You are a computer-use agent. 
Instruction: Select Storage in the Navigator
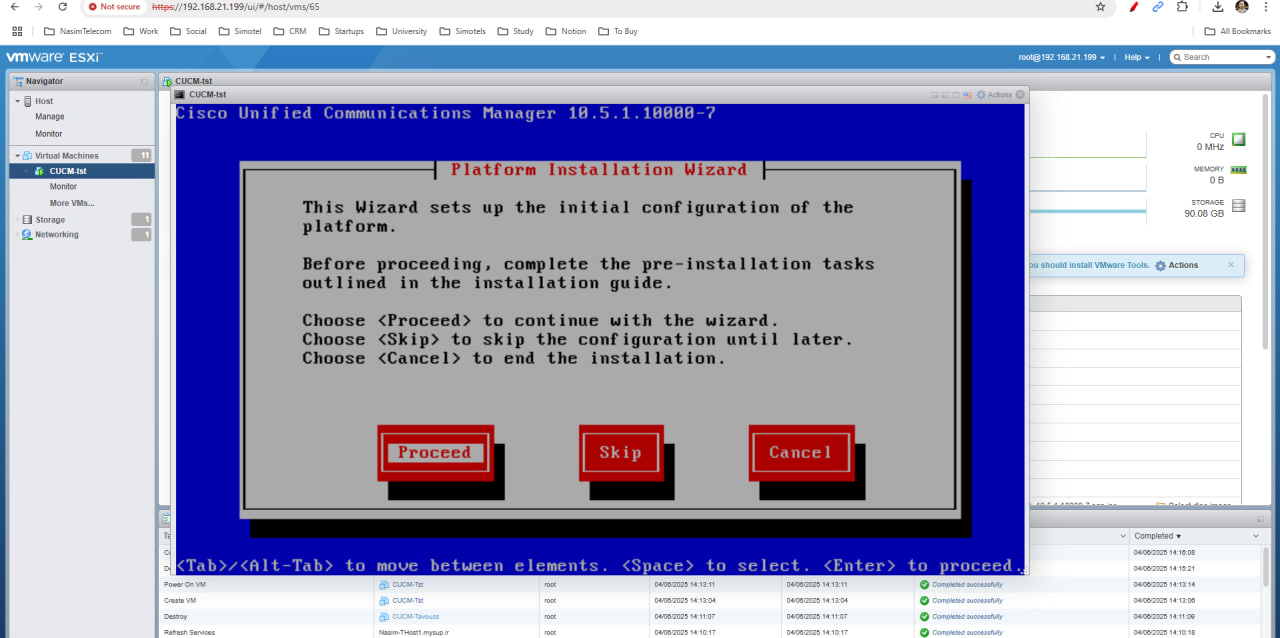pos(50,220)
